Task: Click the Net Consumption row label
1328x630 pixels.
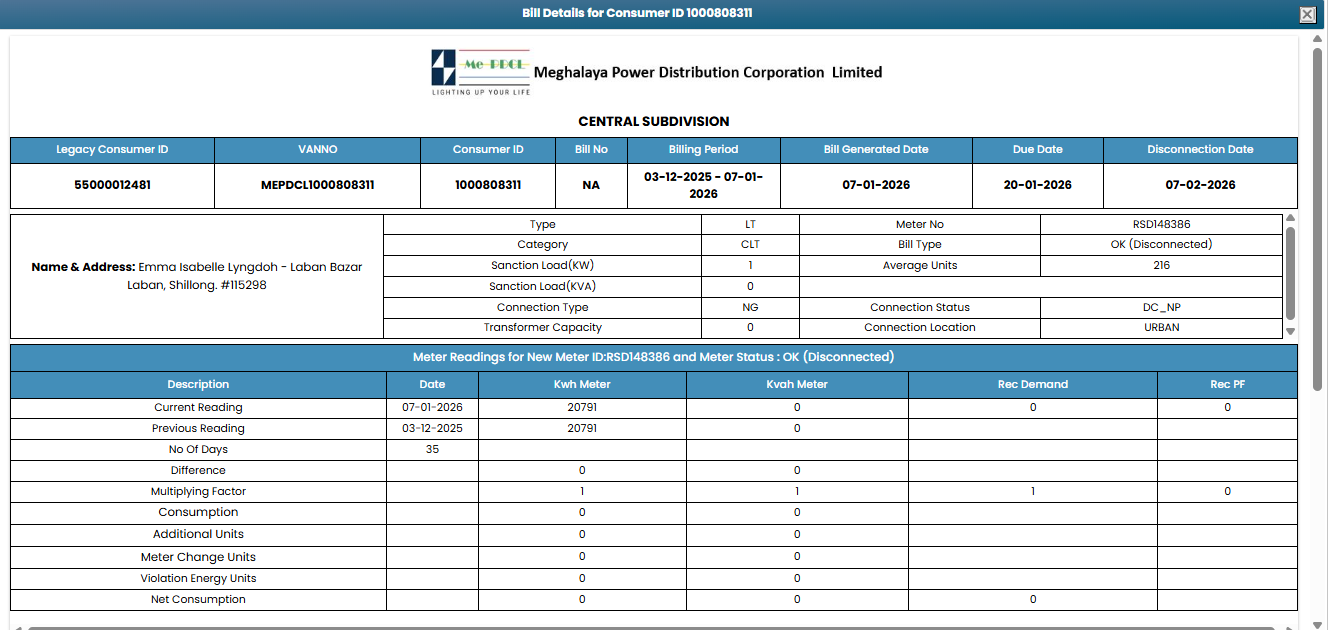Action: [198, 600]
